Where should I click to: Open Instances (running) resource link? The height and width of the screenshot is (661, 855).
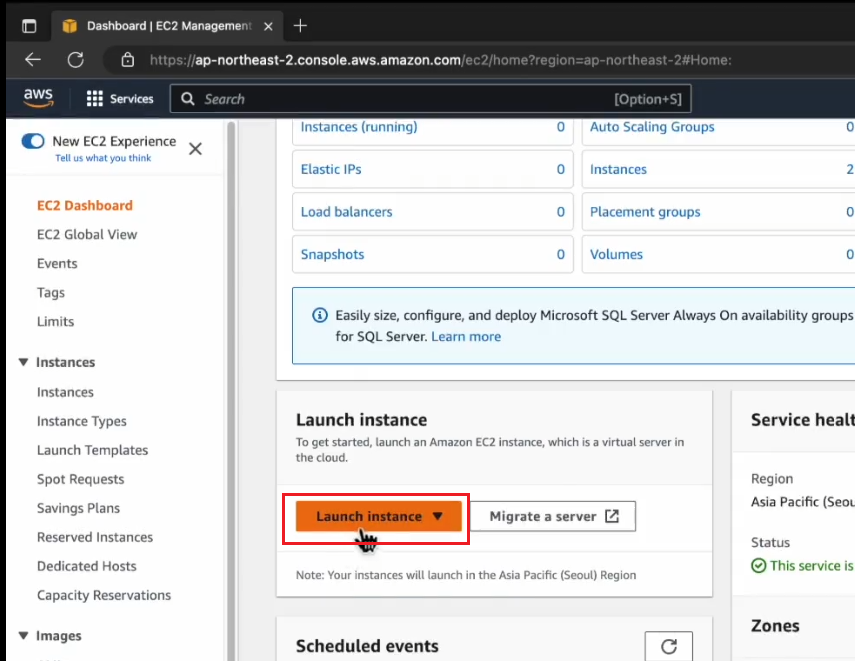(359, 127)
